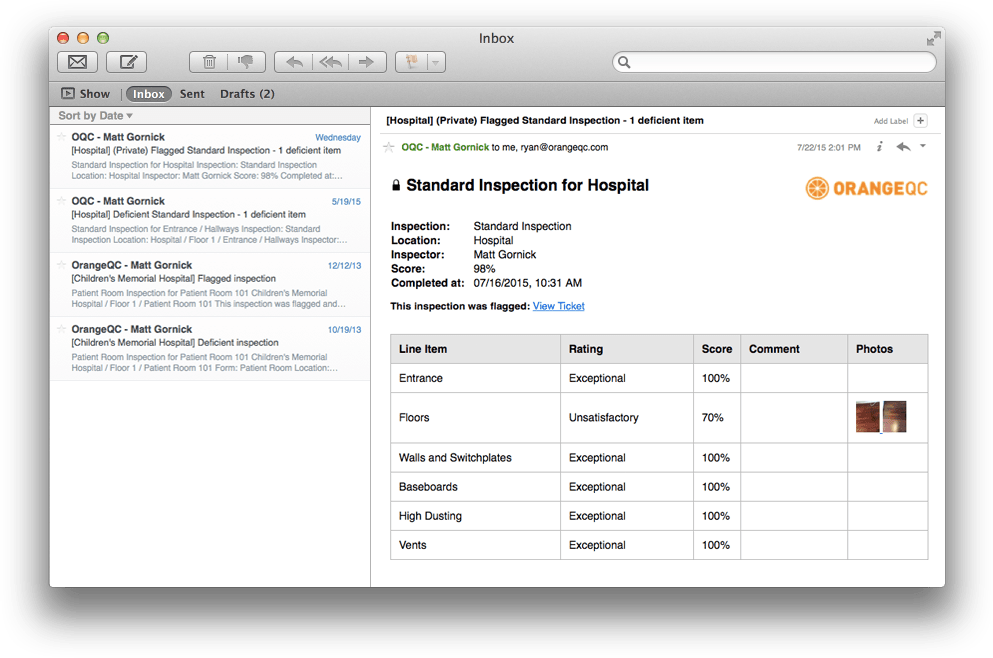The width and height of the screenshot is (993, 658).
Task: Click the Rating column header
Action: [x=626, y=349]
